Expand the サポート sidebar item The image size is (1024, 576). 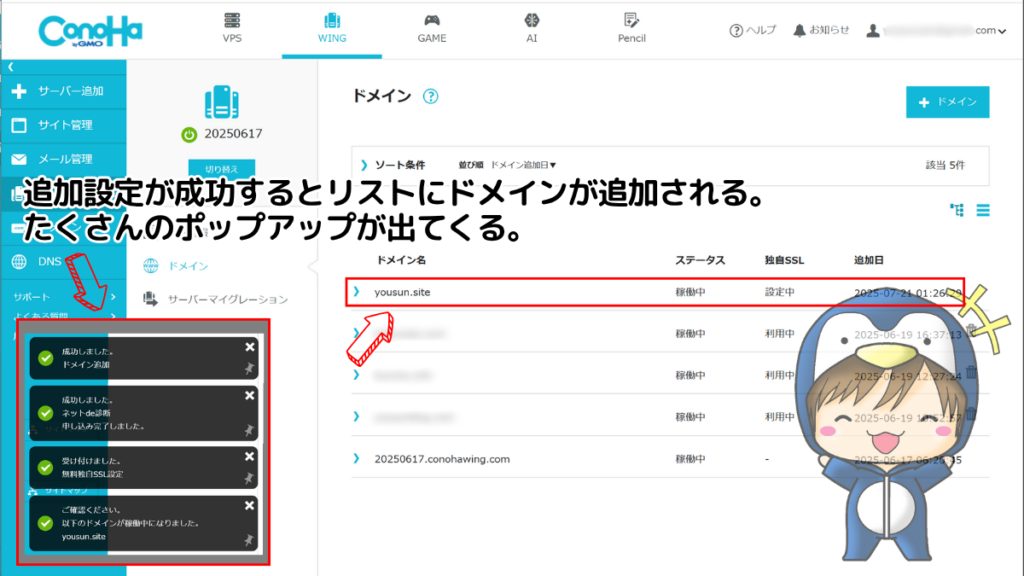tap(63, 296)
